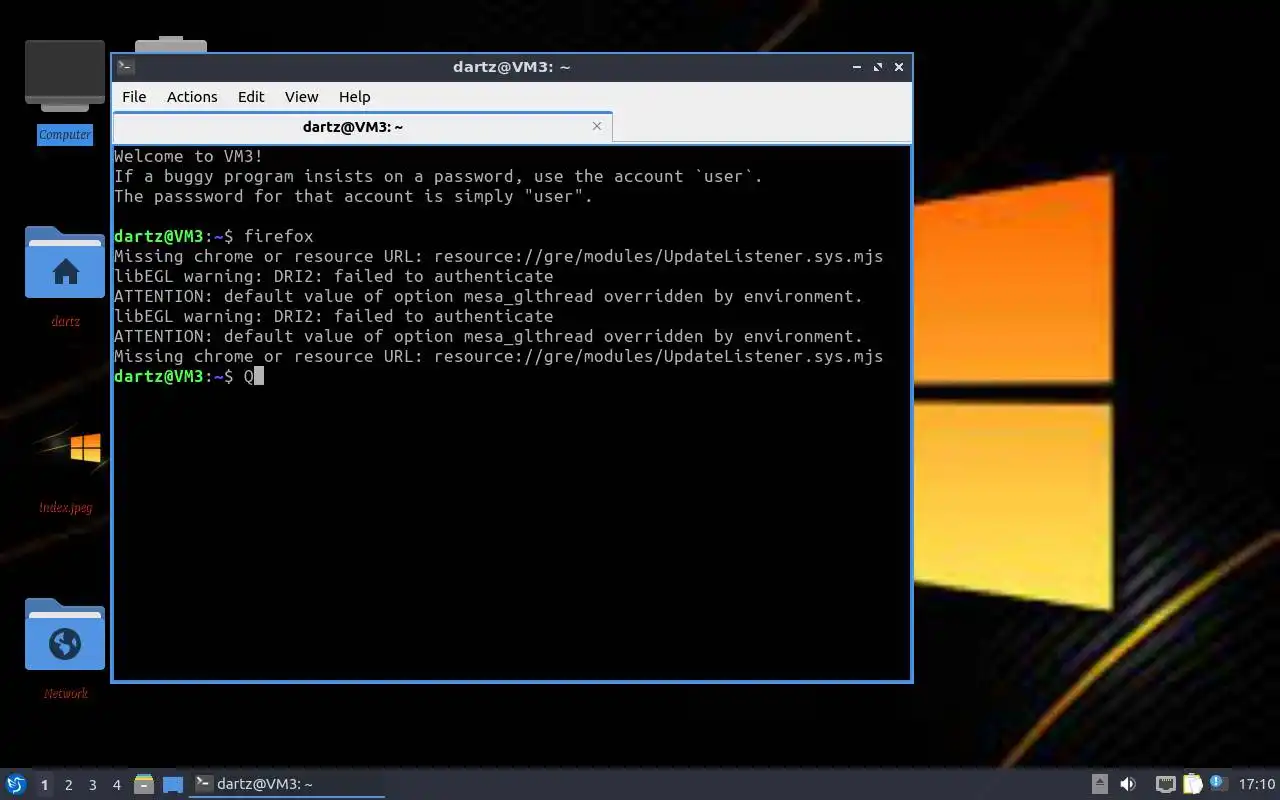Open the clipboard notes tray icon
This screenshot has height=800, width=1280.
point(1192,784)
